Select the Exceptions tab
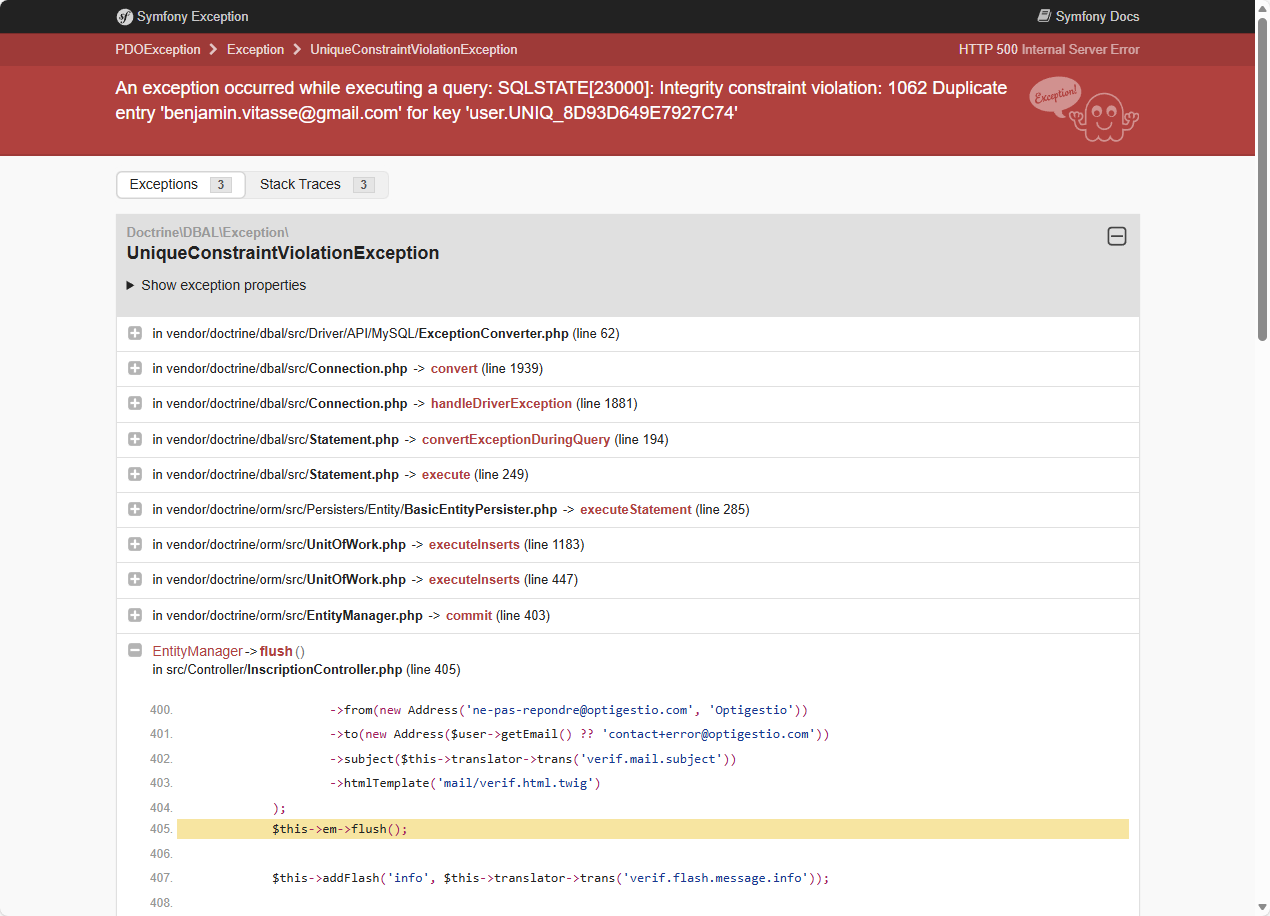The width and height of the screenshot is (1270, 916). pos(180,184)
